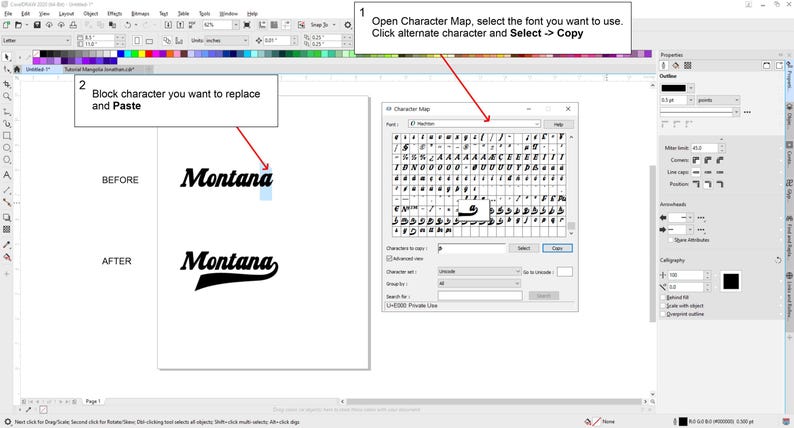Click the Open file folder icon
This screenshot has height=428, width=794.
(x=18, y=25)
